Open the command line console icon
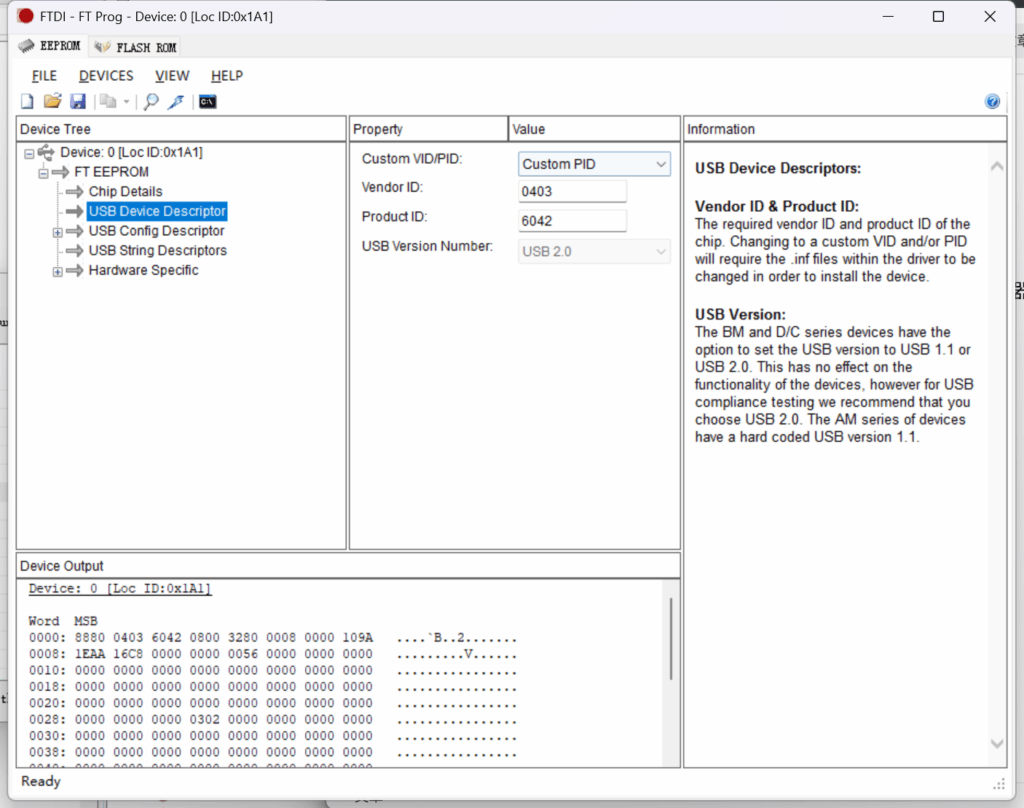The image size is (1024, 808). click(208, 101)
